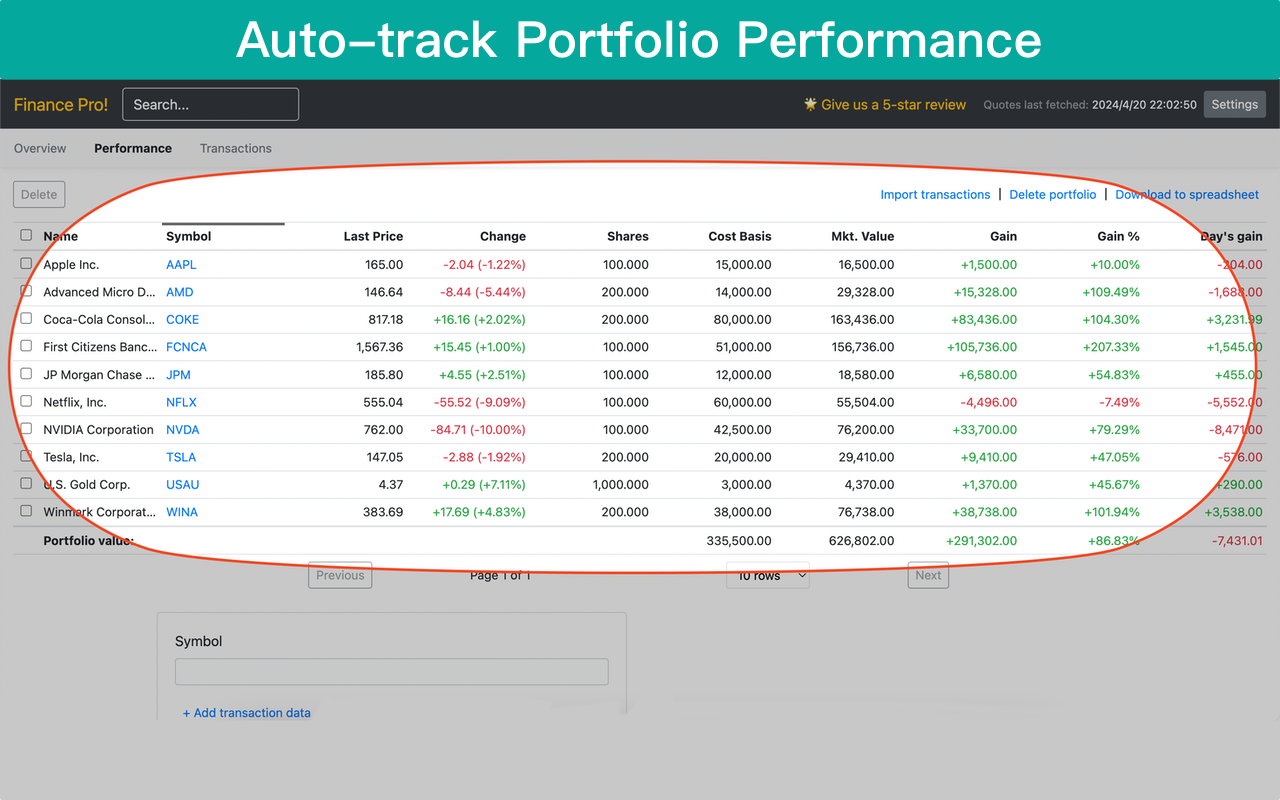
Task: Open the USAU symbol link
Action: pyautogui.click(x=183, y=485)
